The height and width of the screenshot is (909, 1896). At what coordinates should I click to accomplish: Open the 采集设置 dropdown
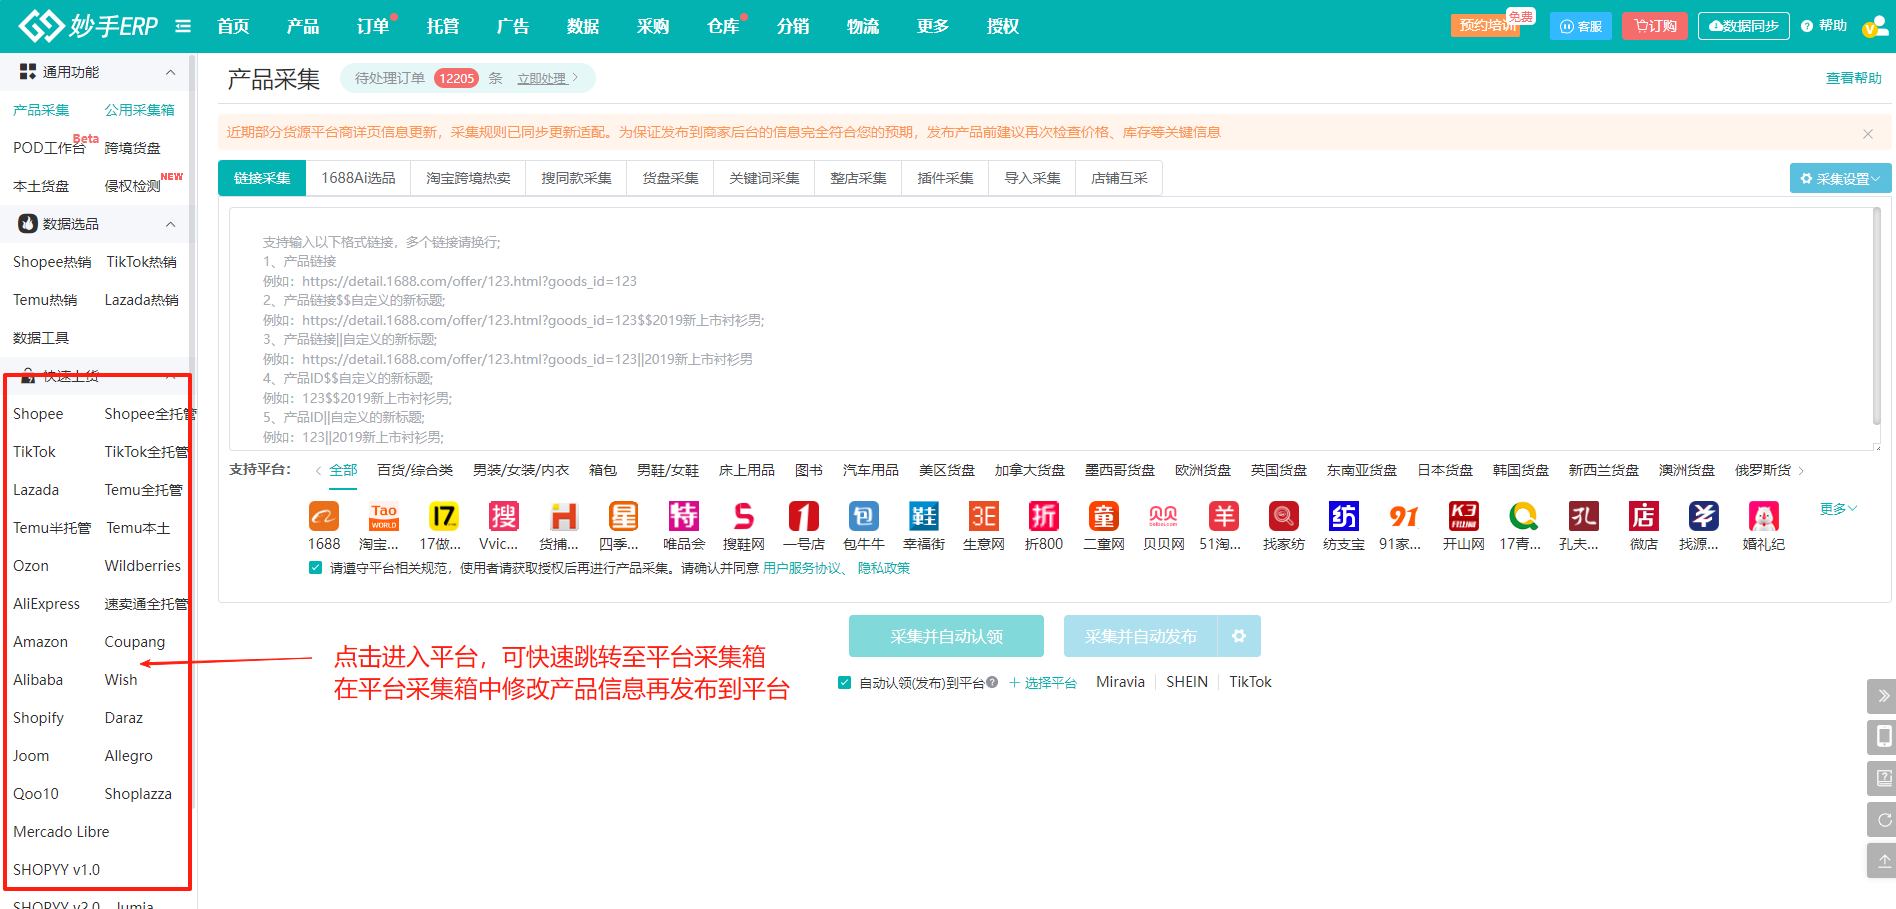coord(1840,178)
